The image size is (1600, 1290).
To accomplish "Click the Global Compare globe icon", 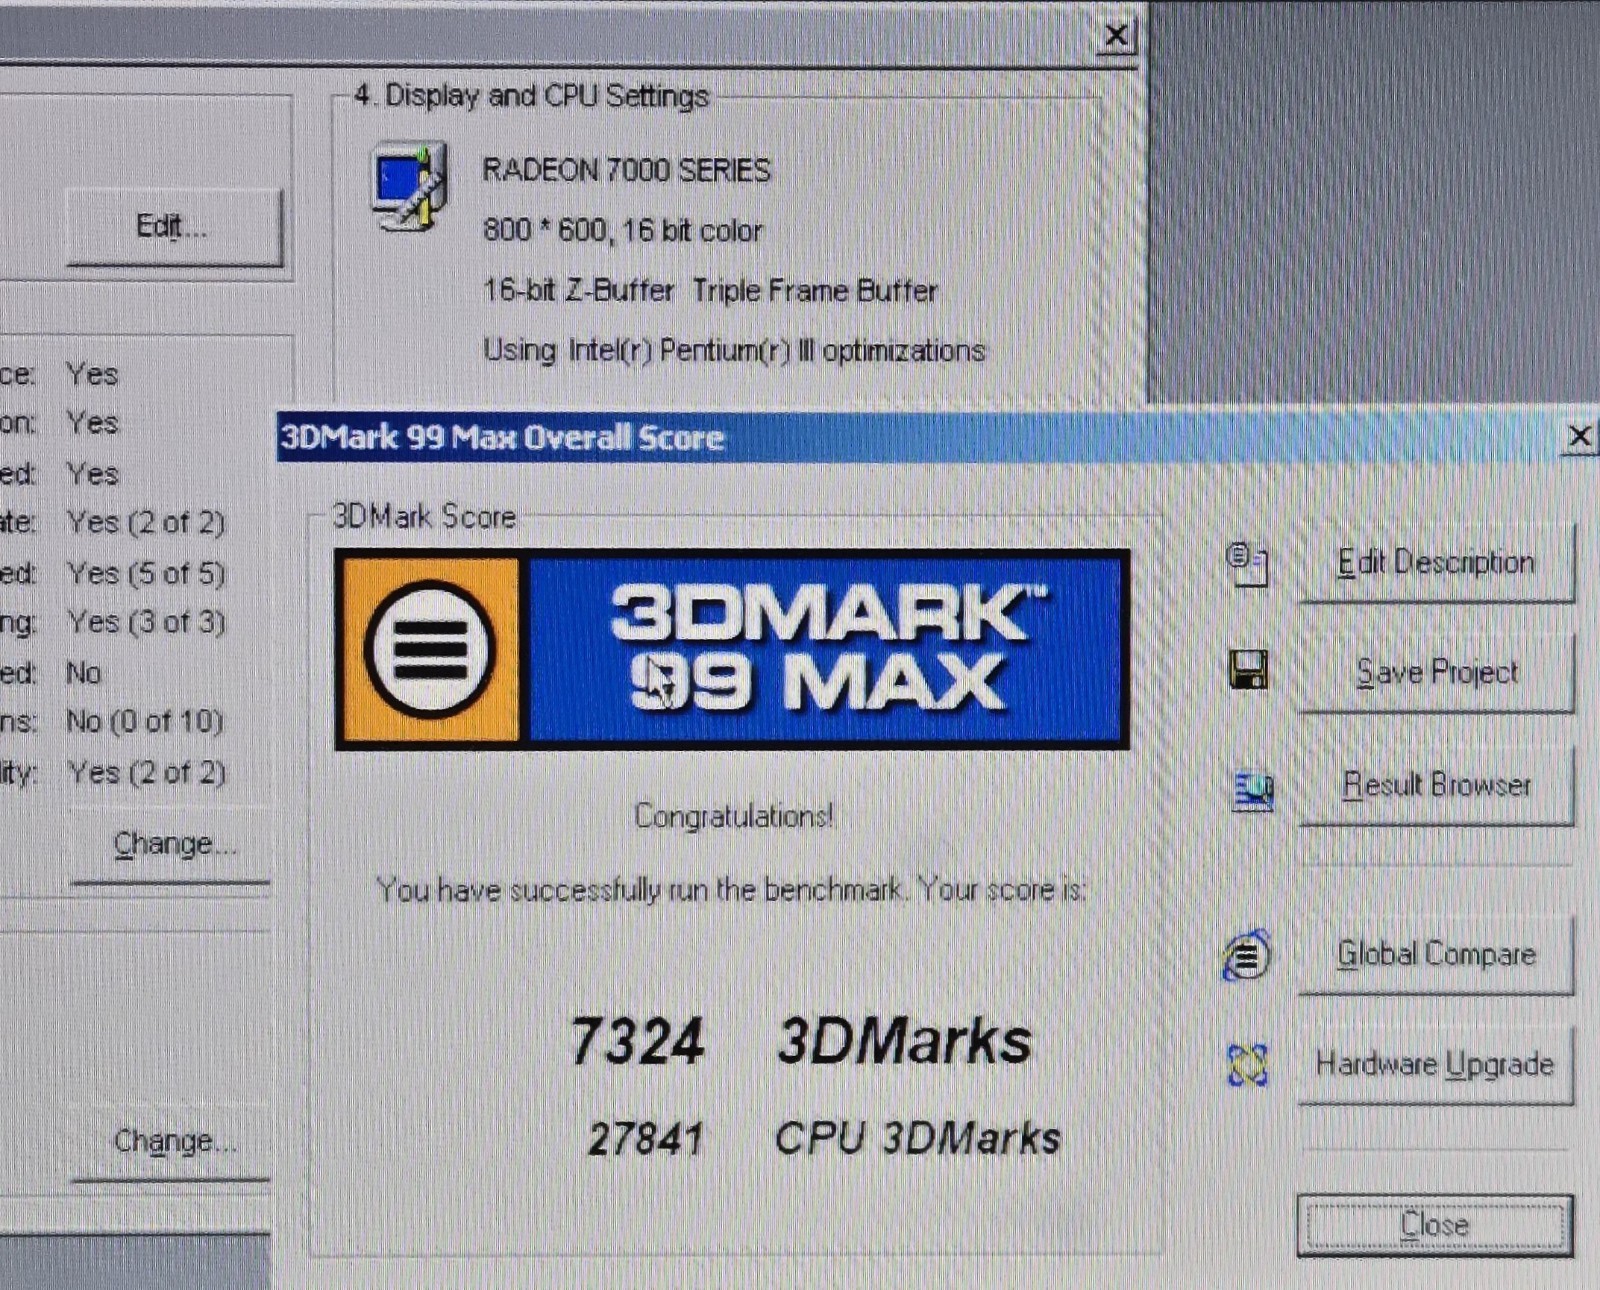I will pyautogui.click(x=1246, y=956).
